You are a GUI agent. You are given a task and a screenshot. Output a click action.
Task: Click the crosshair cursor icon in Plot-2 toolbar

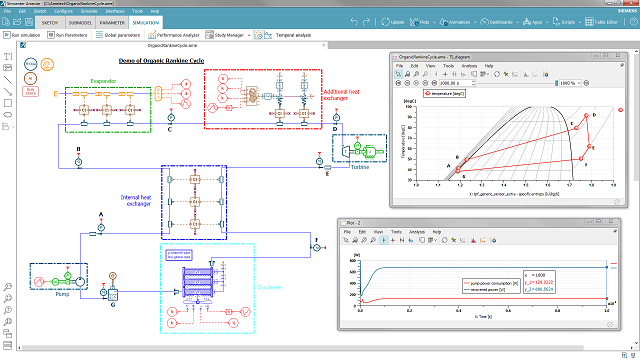click(x=393, y=240)
